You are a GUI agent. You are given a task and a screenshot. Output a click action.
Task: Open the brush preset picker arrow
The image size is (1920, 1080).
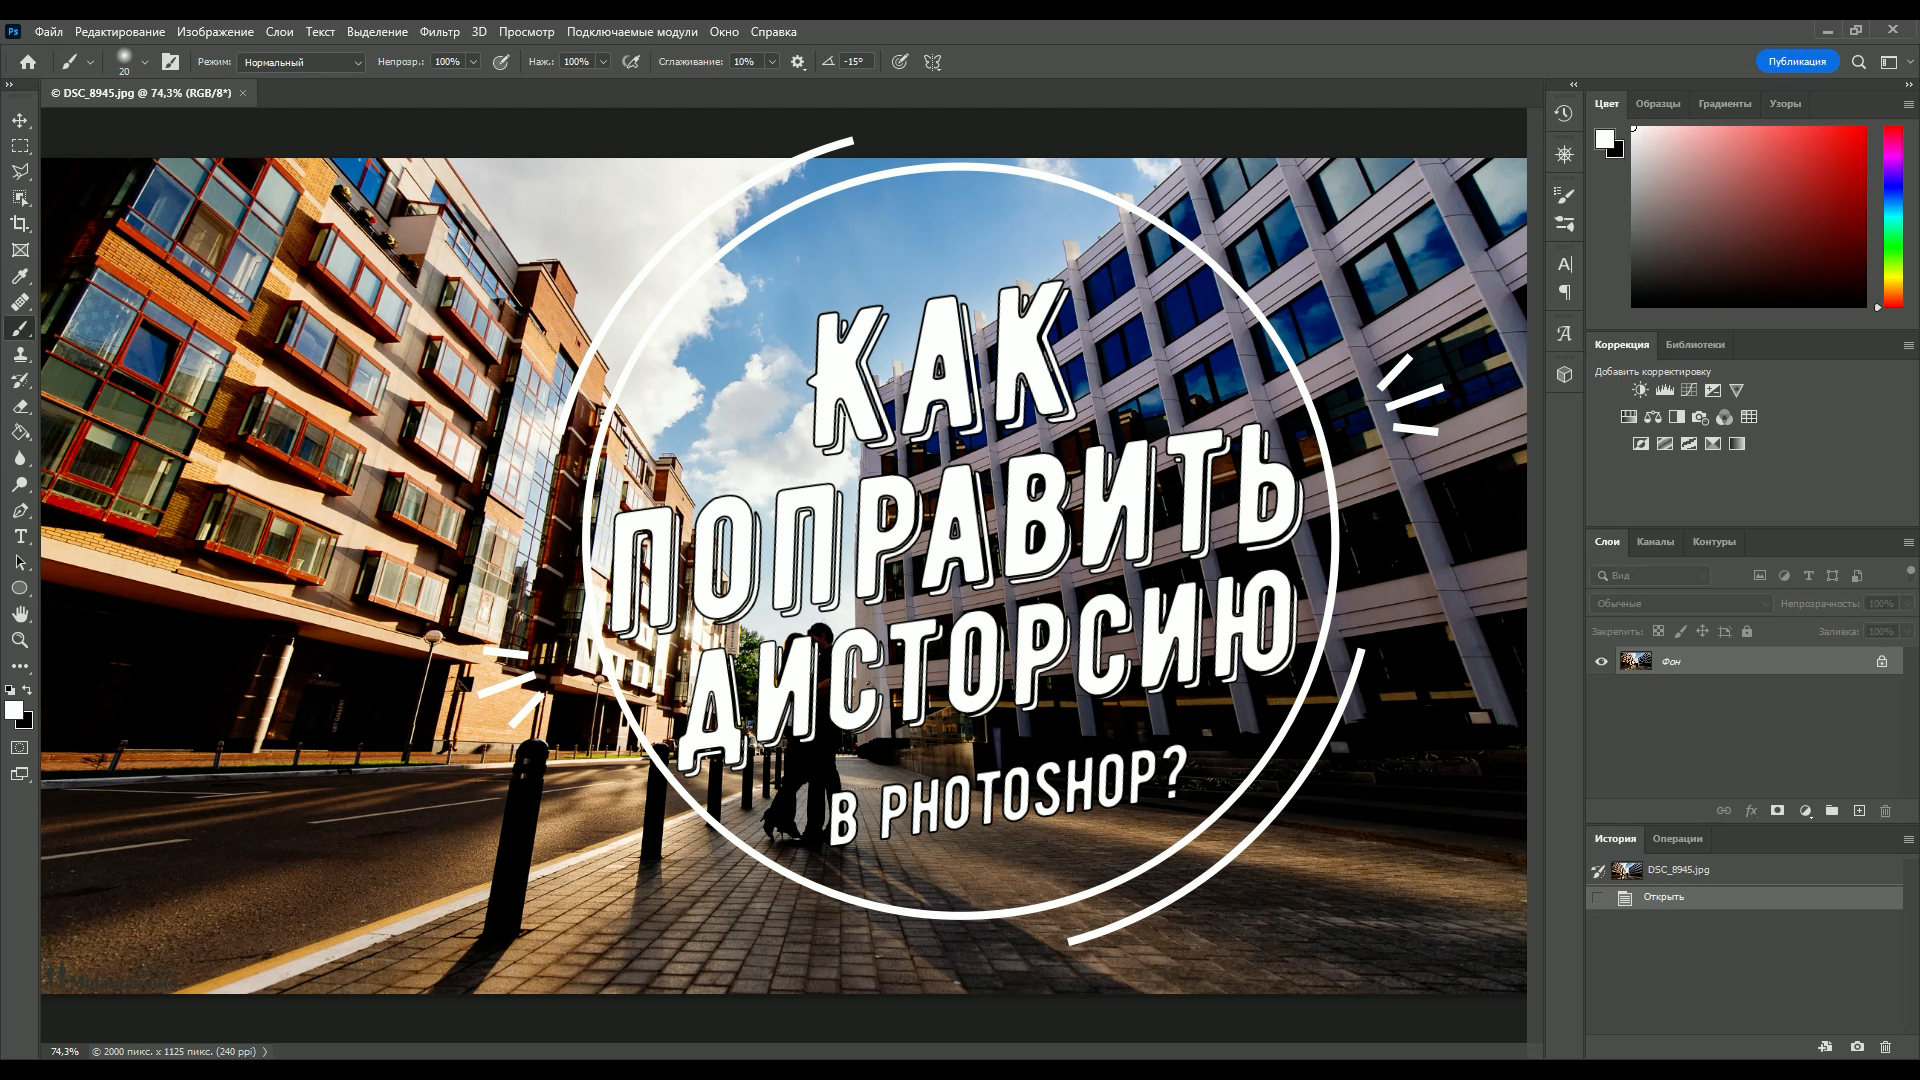click(x=145, y=62)
